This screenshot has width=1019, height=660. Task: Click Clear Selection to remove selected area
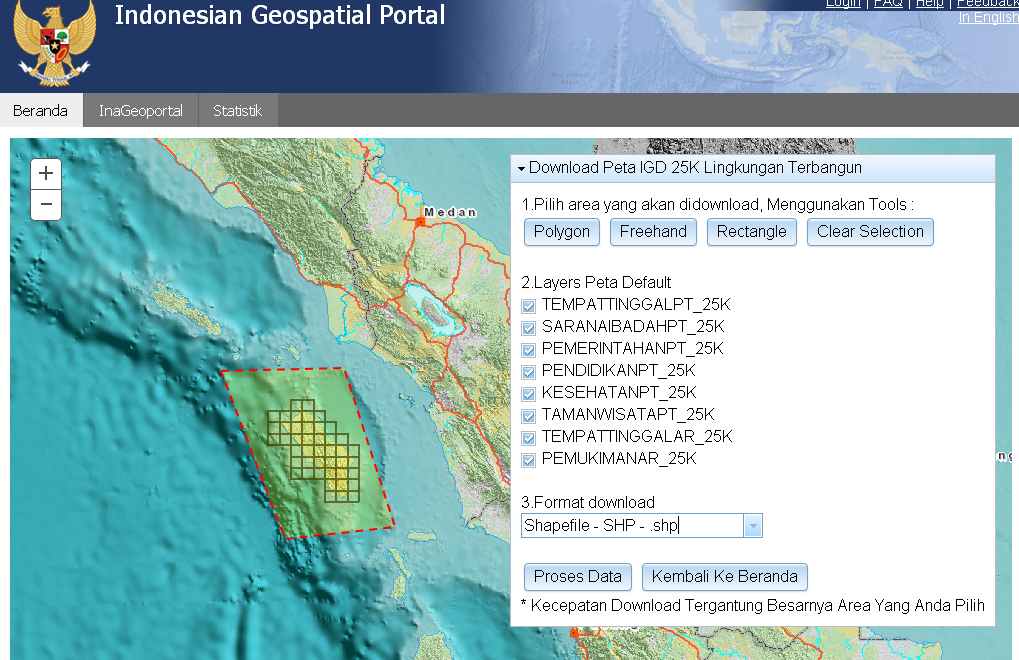[869, 231]
